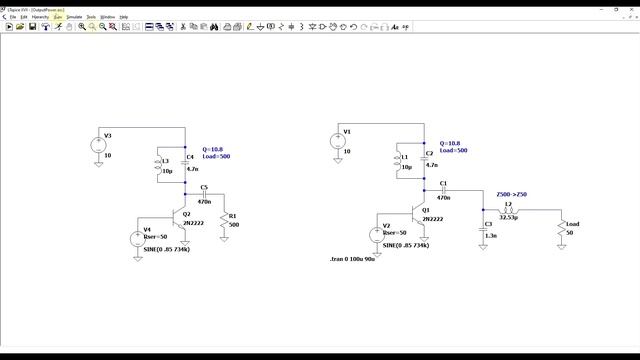The width and height of the screenshot is (640, 360).
Task: Click the 'Z500->Z50' comment text
Action: click(511, 194)
